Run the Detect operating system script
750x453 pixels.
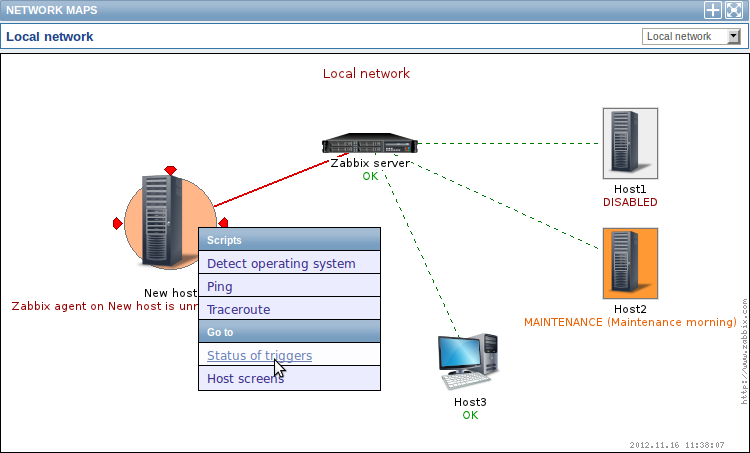[289, 263]
